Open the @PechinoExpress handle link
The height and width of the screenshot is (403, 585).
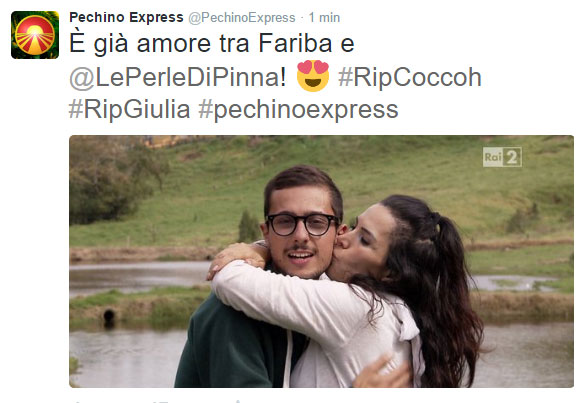(242, 18)
